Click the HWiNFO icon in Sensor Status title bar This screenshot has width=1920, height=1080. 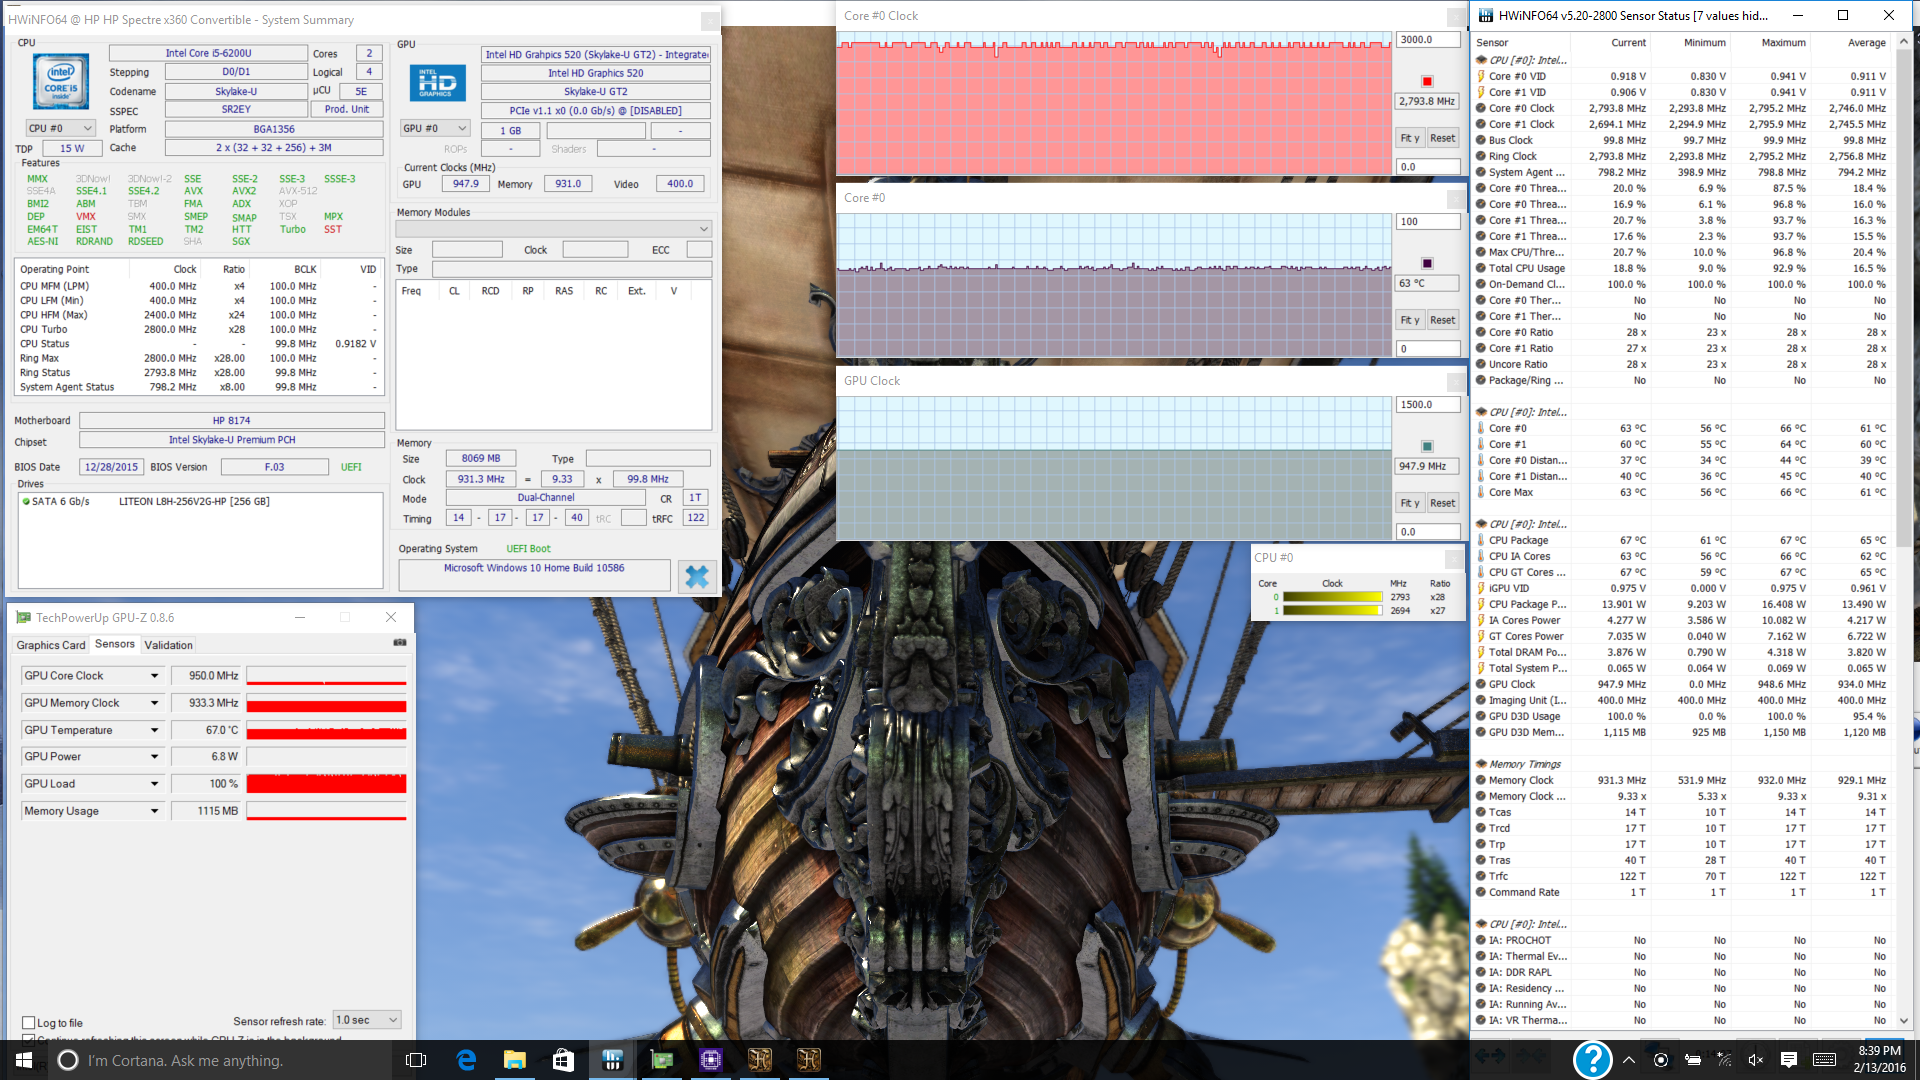click(x=1486, y=15)
